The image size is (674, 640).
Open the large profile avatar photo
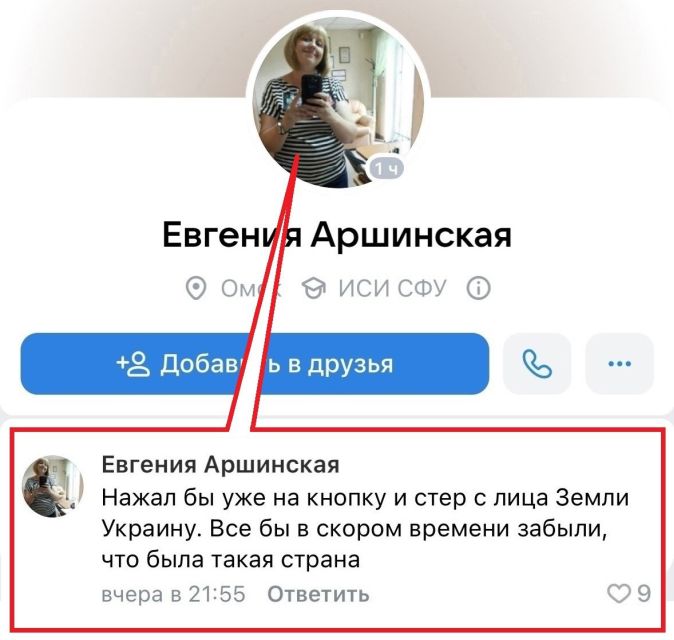(338, 102)
